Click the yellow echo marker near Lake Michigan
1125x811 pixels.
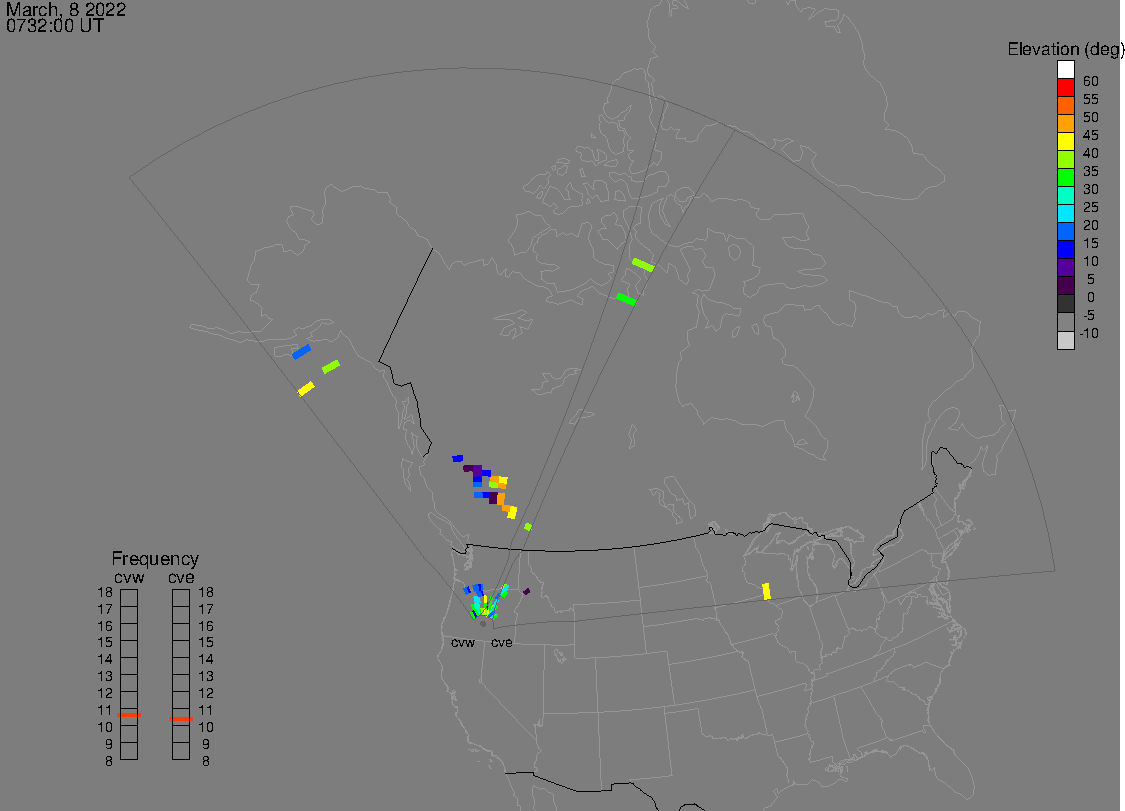point(766,591)
